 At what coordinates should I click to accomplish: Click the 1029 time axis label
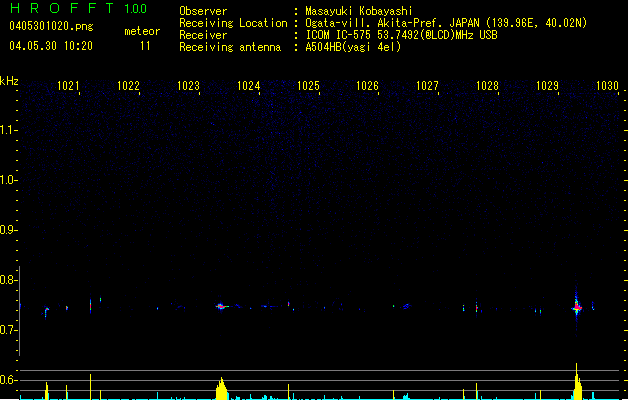click(x=547, y=85)
